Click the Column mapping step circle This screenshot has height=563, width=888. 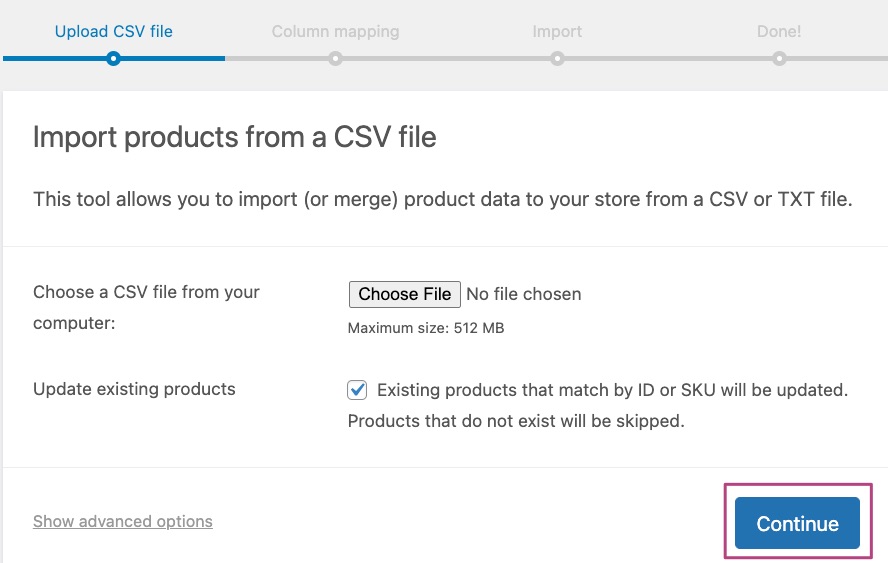[x=335, y=59]
